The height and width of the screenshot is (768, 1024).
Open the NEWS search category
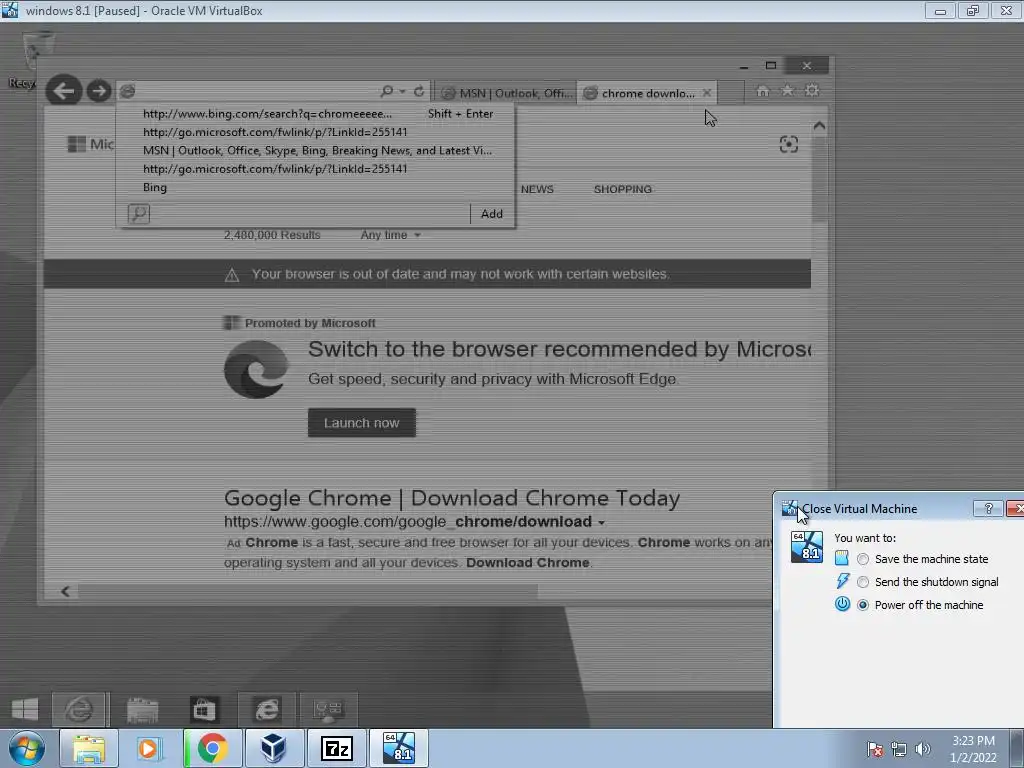click(537, 189)
